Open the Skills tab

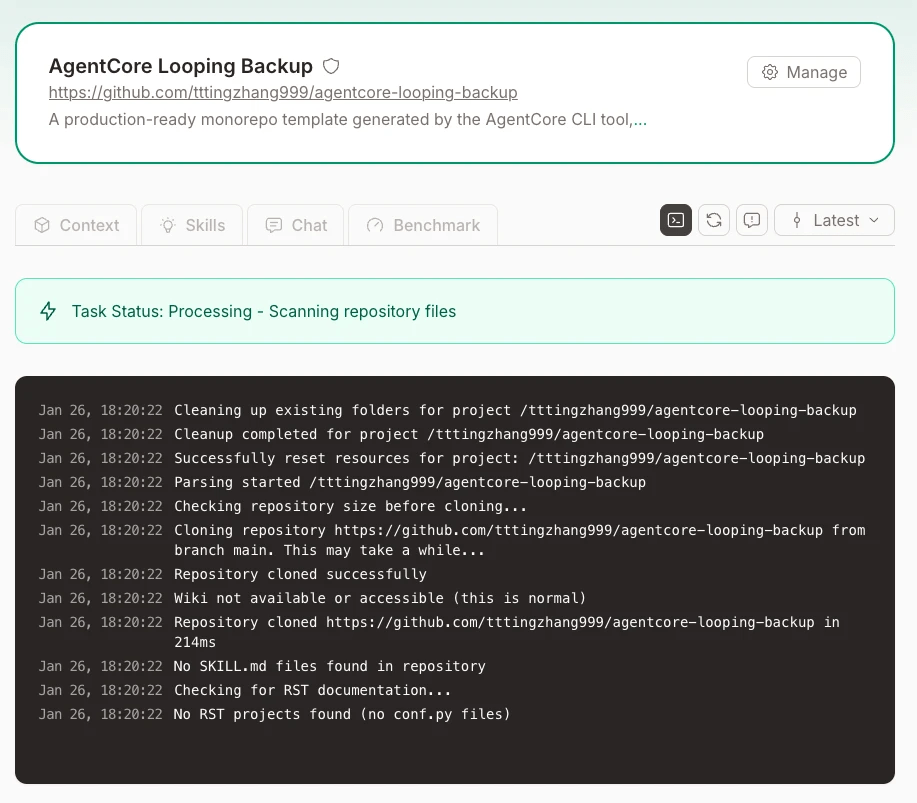pyautogui.click(x=192, y=225)
